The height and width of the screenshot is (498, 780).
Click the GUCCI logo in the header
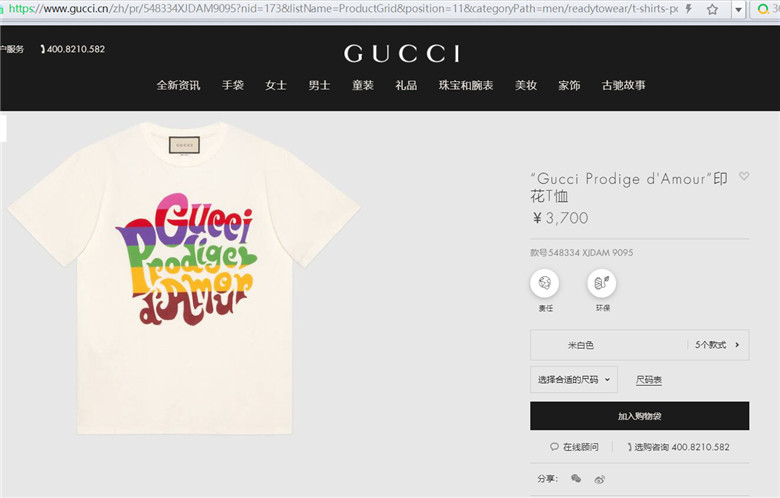coord(402,53)
